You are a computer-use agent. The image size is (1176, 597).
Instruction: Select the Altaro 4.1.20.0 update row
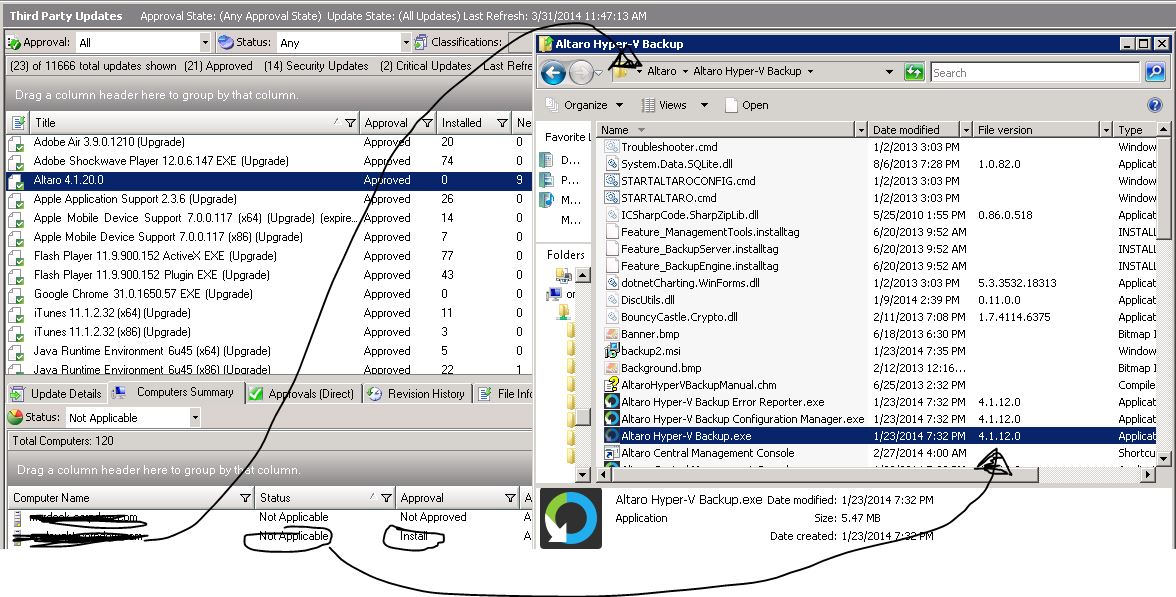(x=268, y=180)
